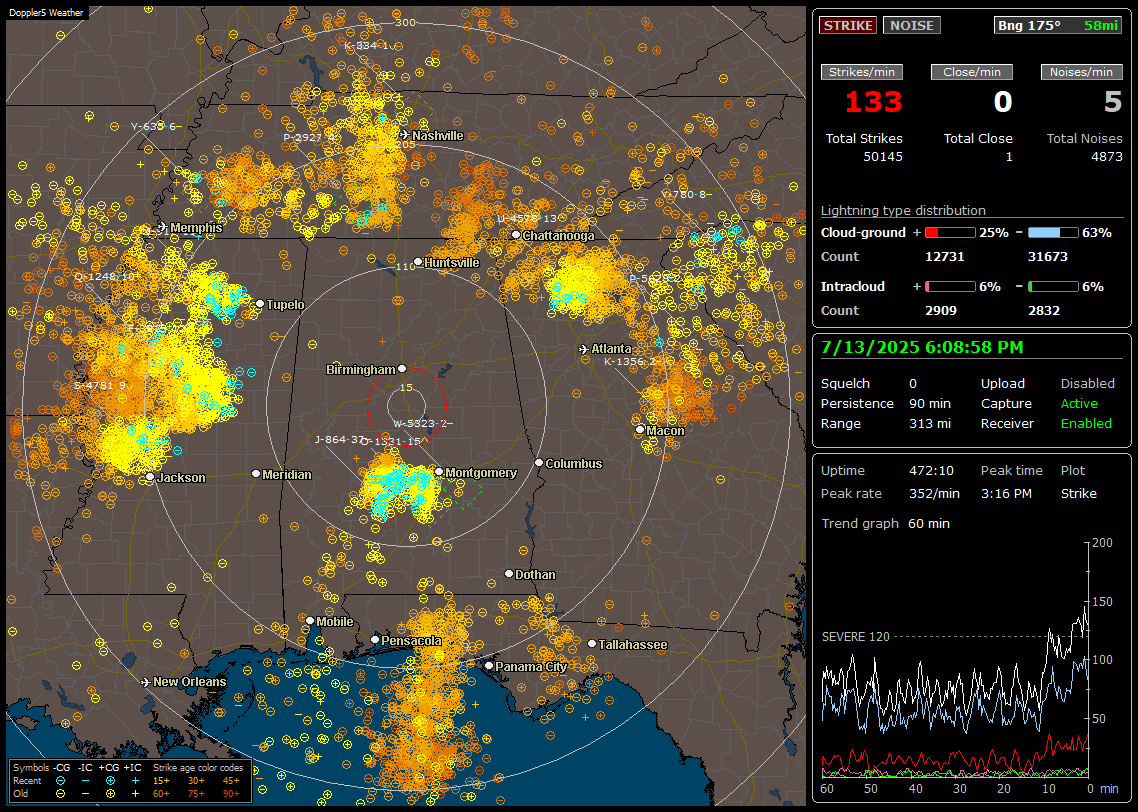This screenshot has width=1138, height=812.
Task: Select the Chattanooga city marker dot
Action: pyautogui.click(x=516, y=235)
